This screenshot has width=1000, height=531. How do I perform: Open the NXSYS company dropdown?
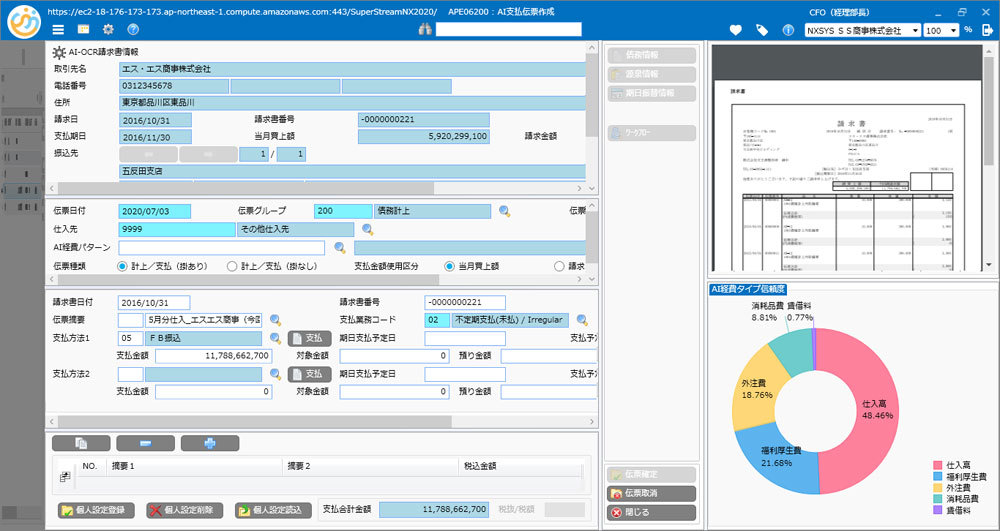[x=861, y=30]
